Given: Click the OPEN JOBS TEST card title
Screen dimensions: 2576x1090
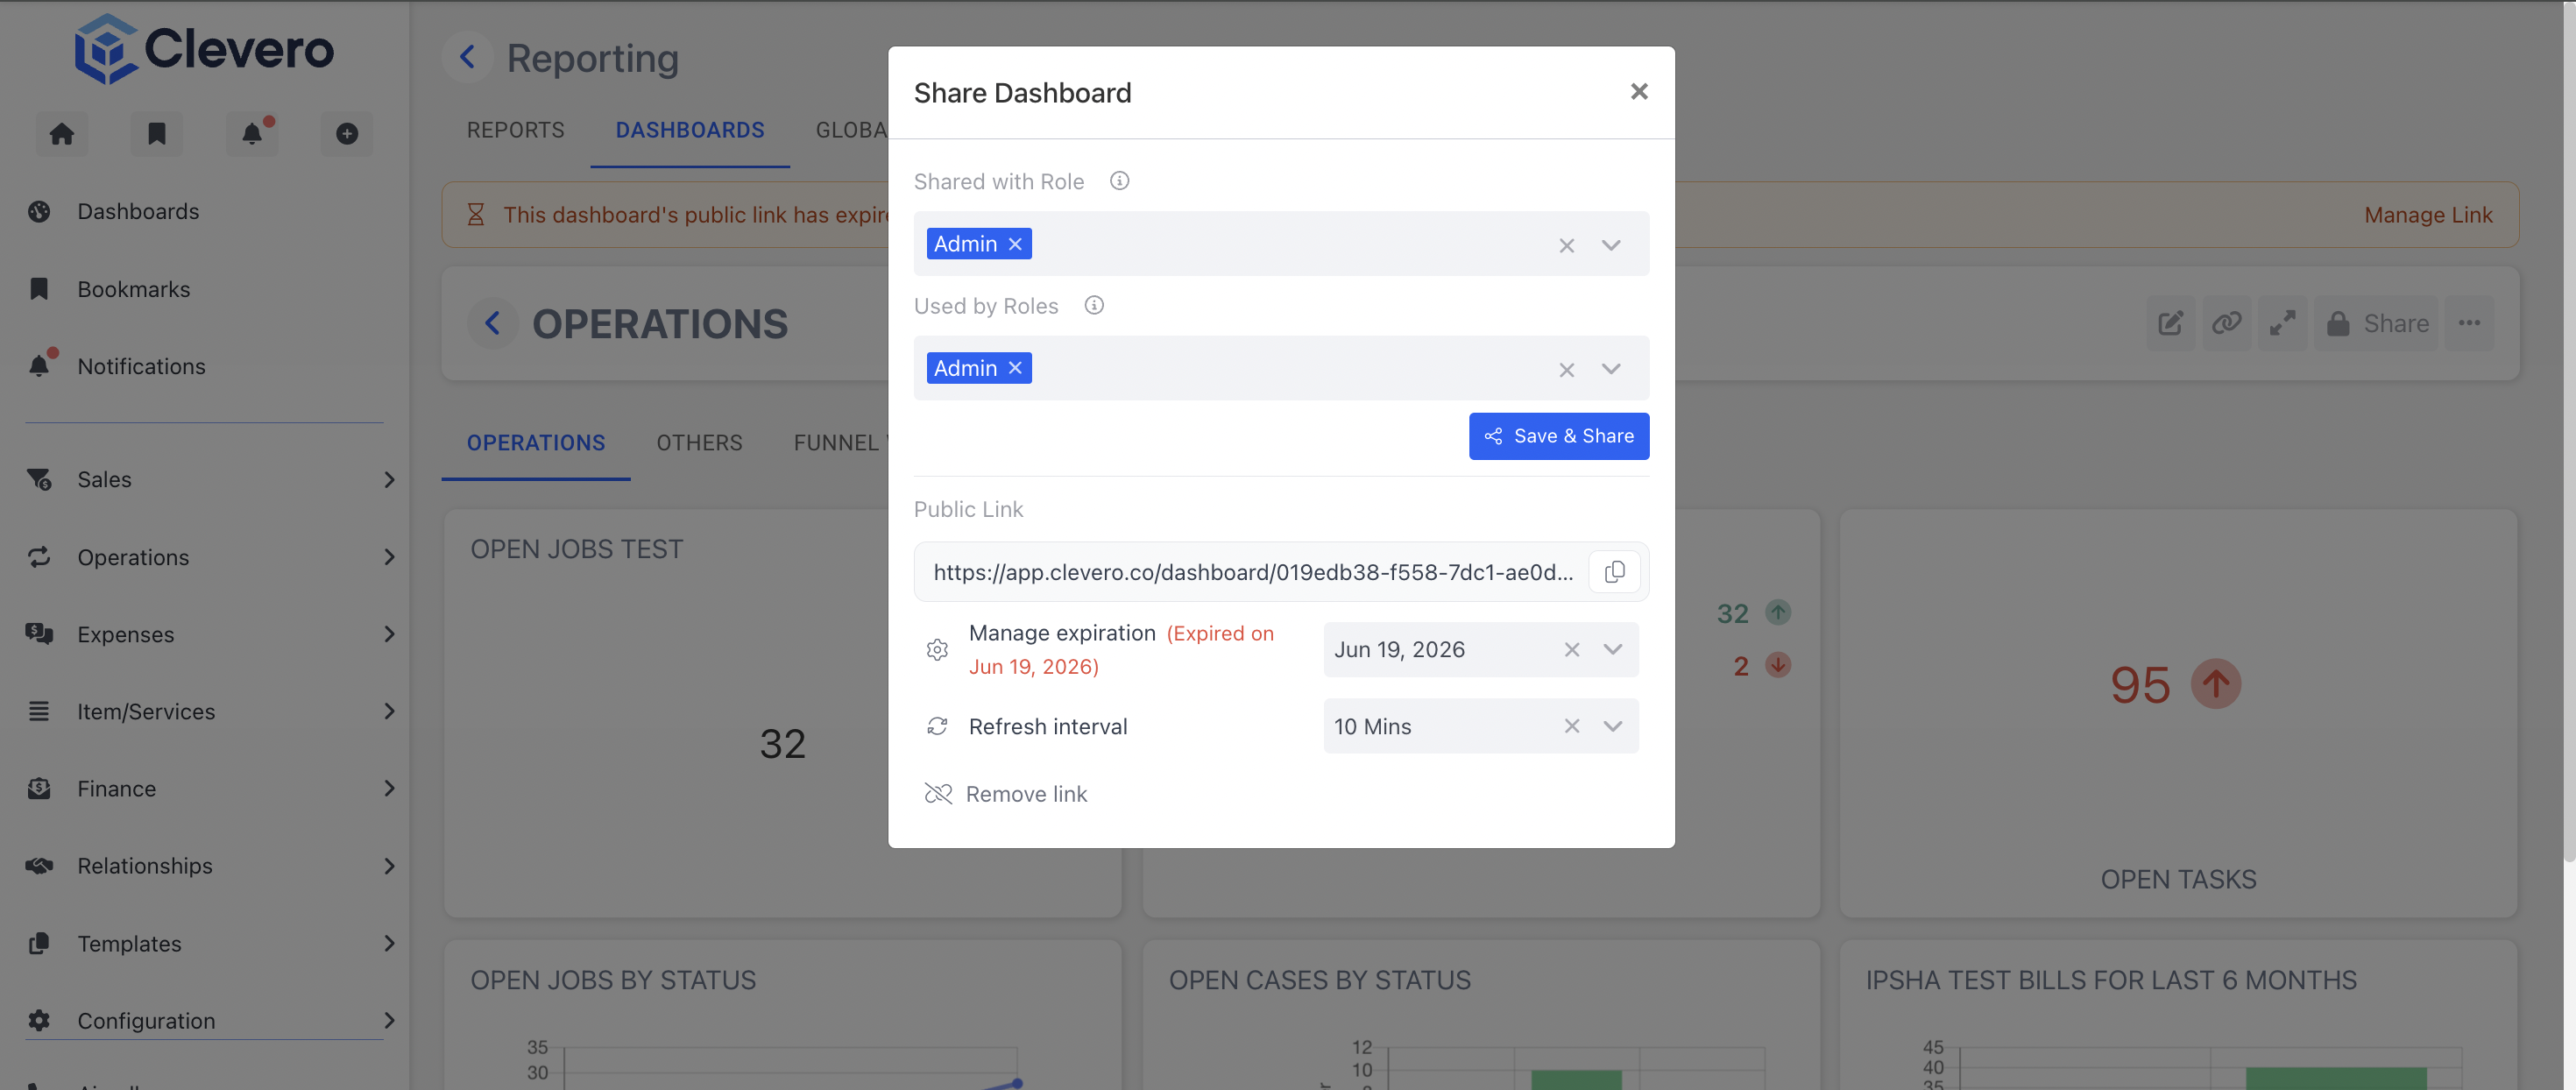Looking at the screenshot, I should coord(577,549).
